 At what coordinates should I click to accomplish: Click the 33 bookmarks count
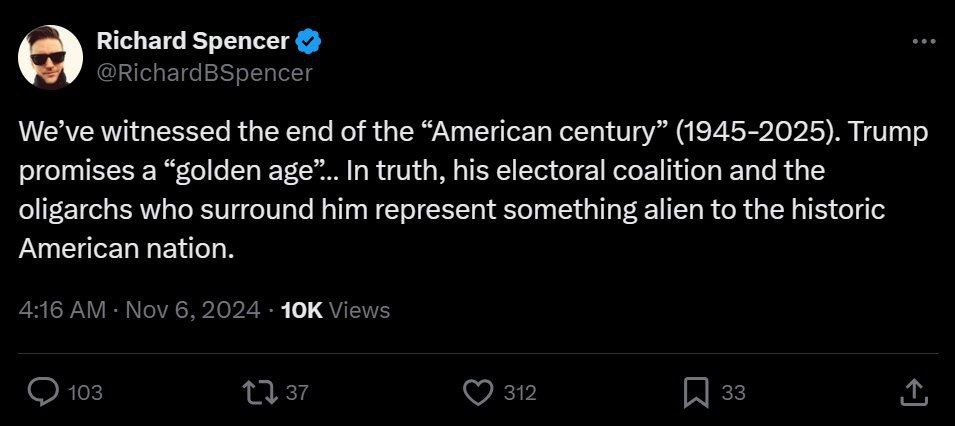point(733,393)
